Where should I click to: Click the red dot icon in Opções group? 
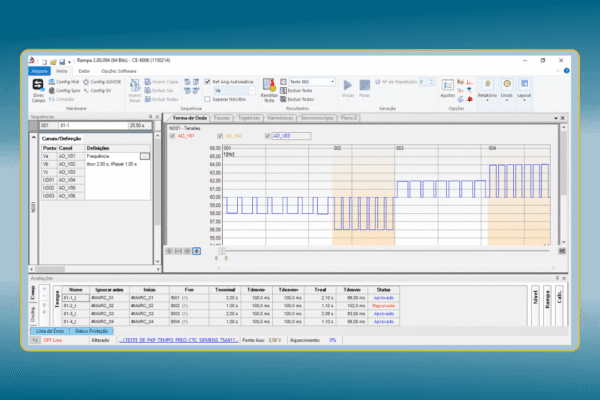tap(470, 99)
